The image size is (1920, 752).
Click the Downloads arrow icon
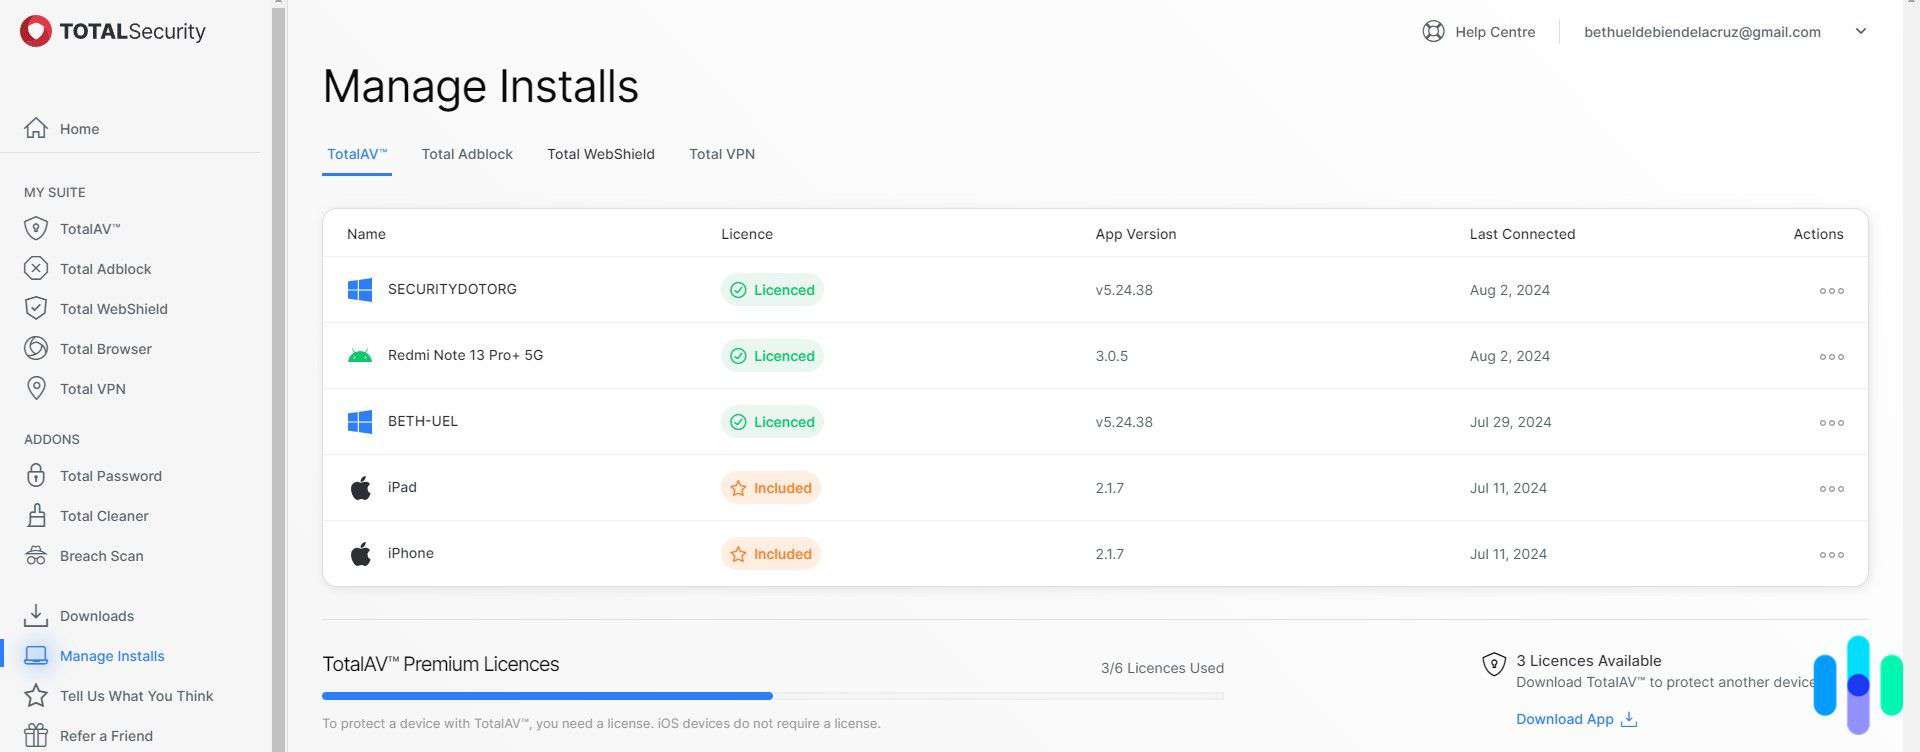36,615
